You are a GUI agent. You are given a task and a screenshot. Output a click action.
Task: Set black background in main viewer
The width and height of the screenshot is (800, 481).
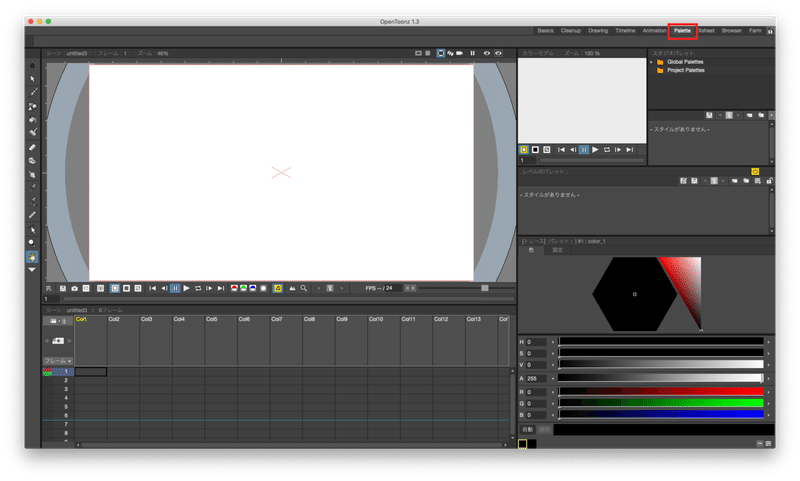[x=127, y=288]
